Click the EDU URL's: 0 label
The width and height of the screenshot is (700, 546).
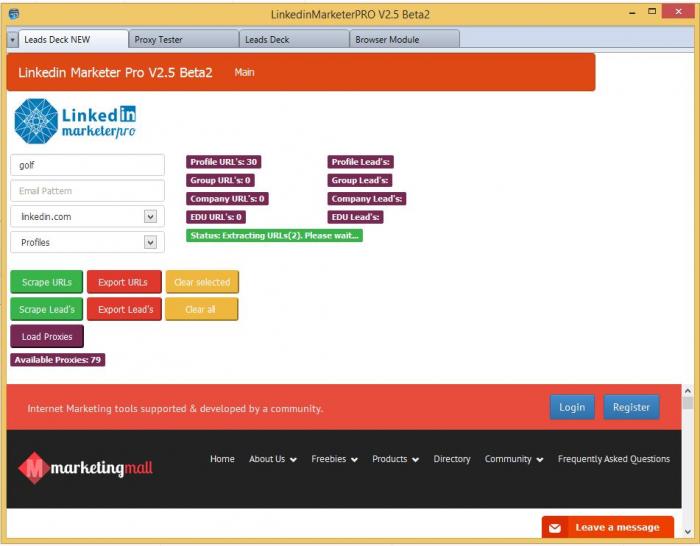click(216, 217)
